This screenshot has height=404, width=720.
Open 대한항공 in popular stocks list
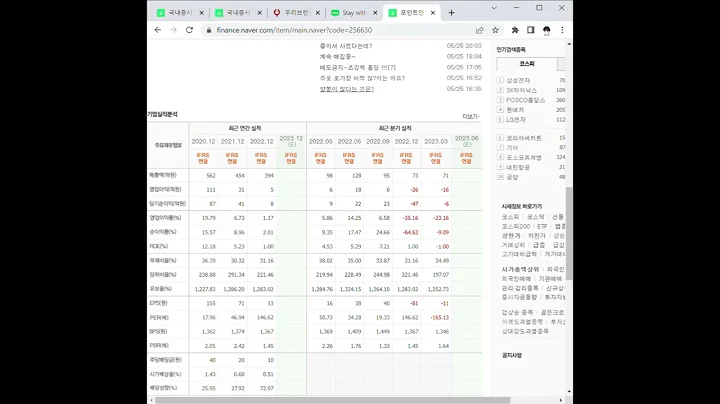click(x=518, y=168)
